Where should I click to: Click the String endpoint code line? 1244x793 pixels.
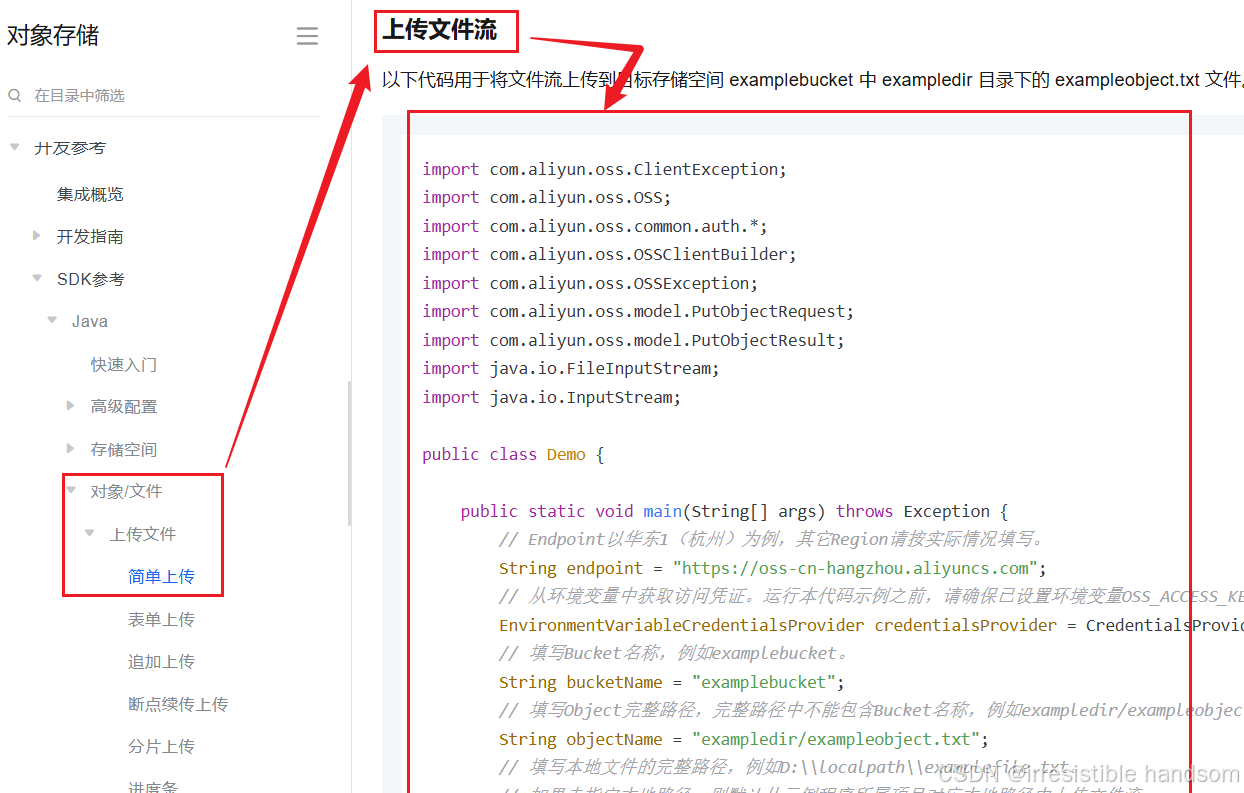pos(773,568)
